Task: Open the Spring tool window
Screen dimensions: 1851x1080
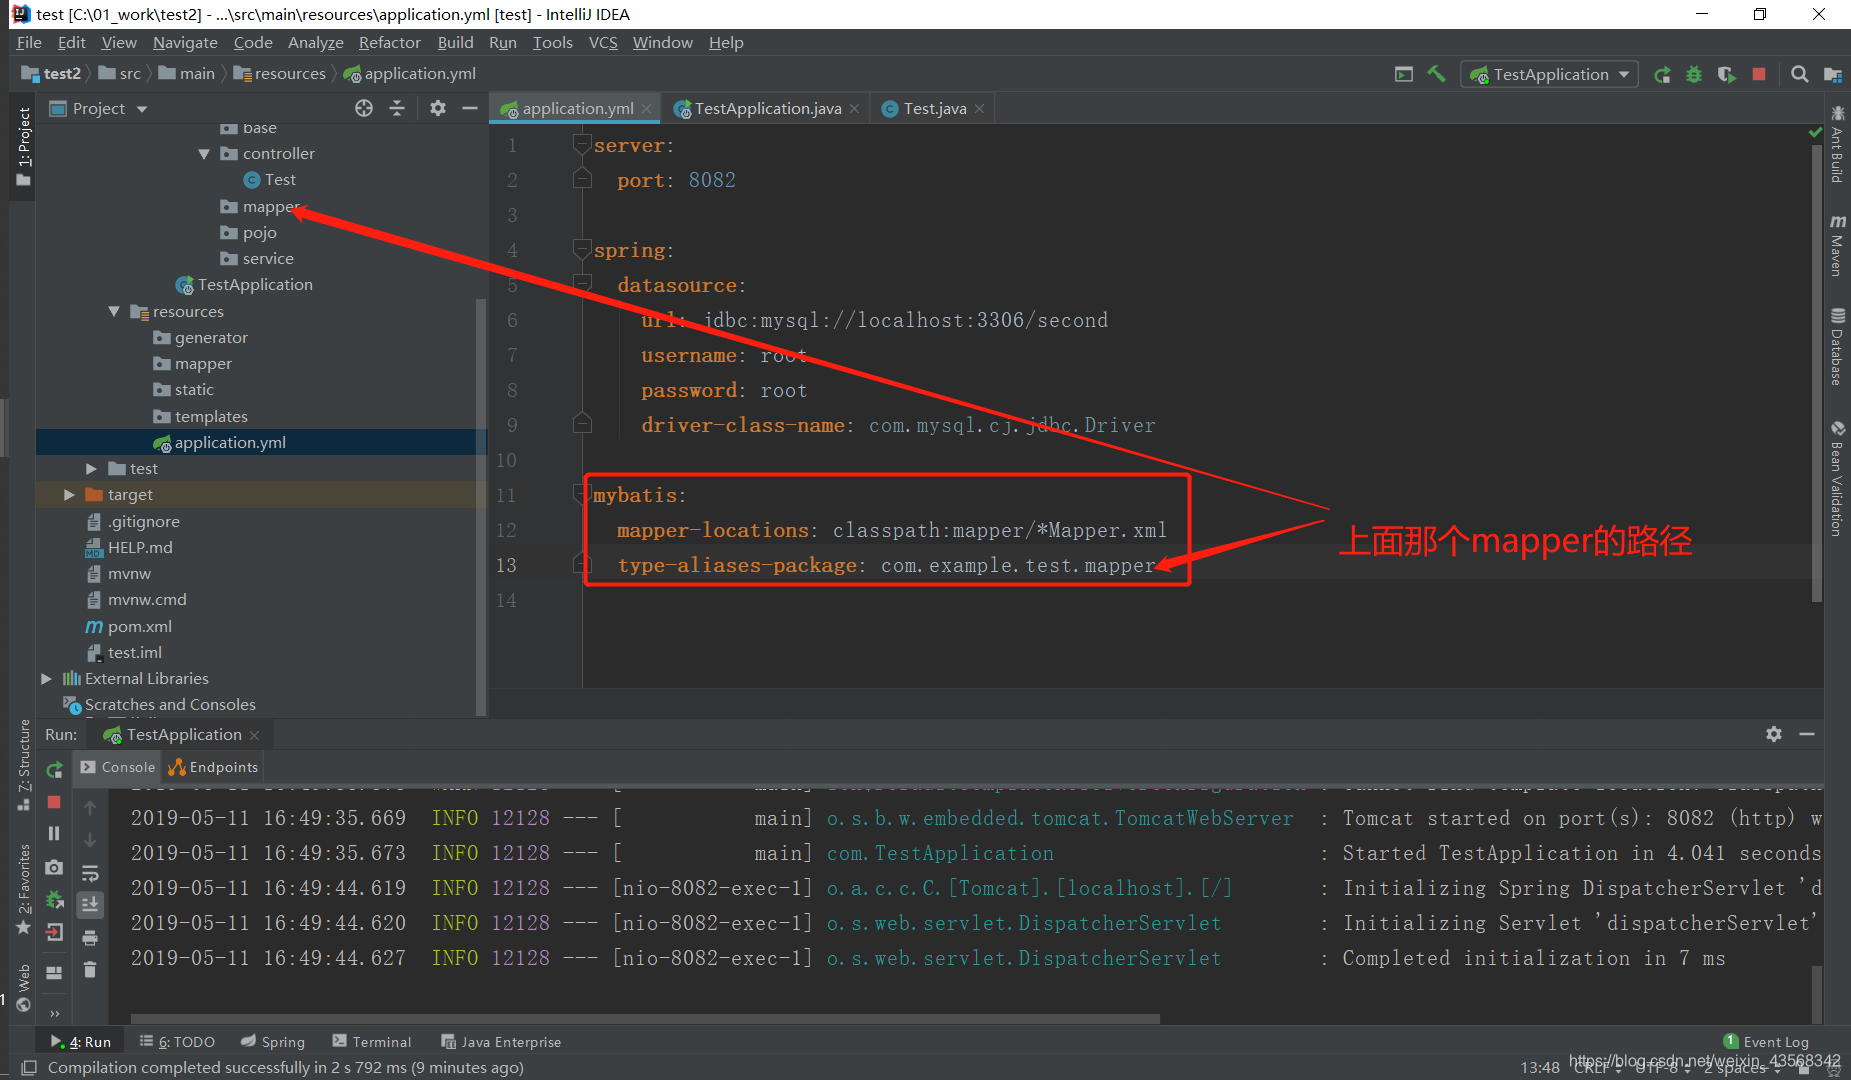Action: 273,1042
